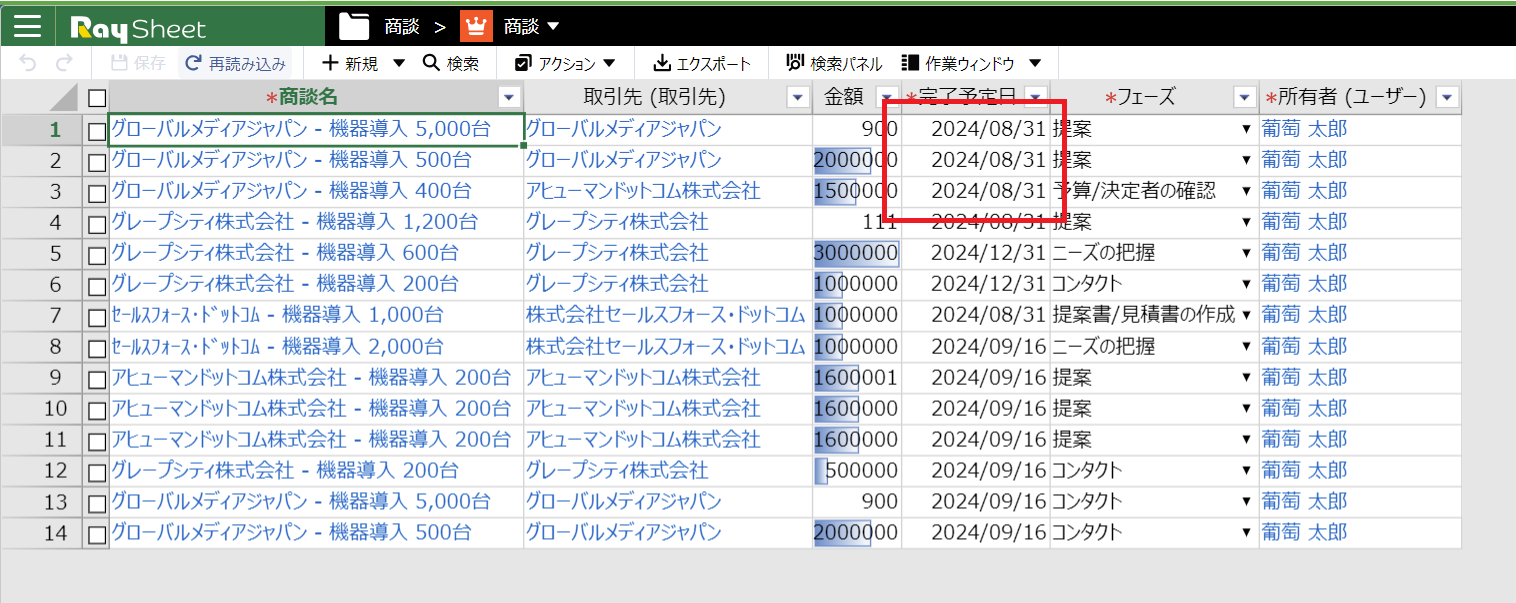Open the hamburger main menu
The height and width of the screenshot is (603, 1516).
pos(27,27)
